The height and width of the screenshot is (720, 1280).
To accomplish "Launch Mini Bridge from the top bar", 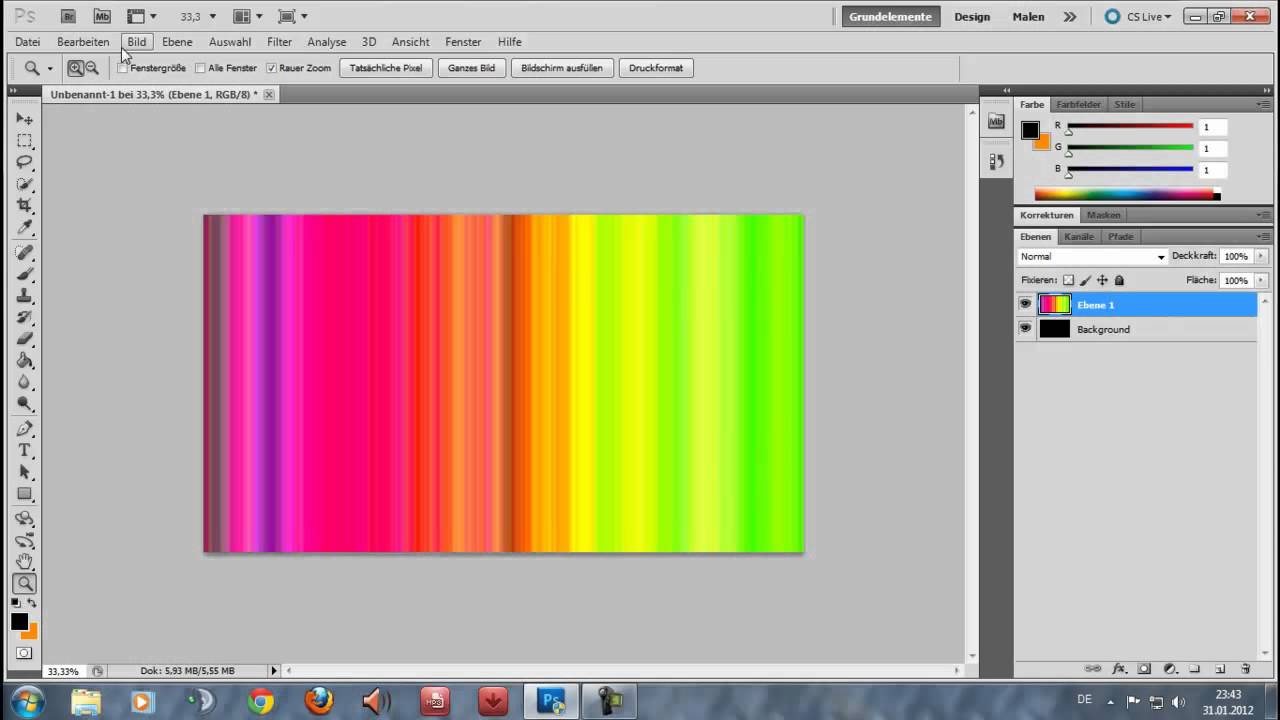I will tap(102, 16).
